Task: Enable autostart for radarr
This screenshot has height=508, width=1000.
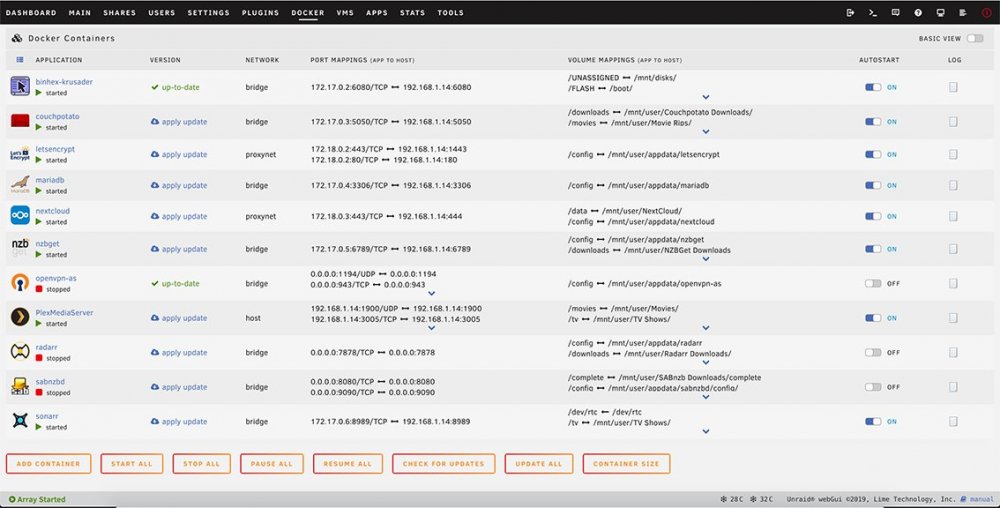Action: coord(873,352)
